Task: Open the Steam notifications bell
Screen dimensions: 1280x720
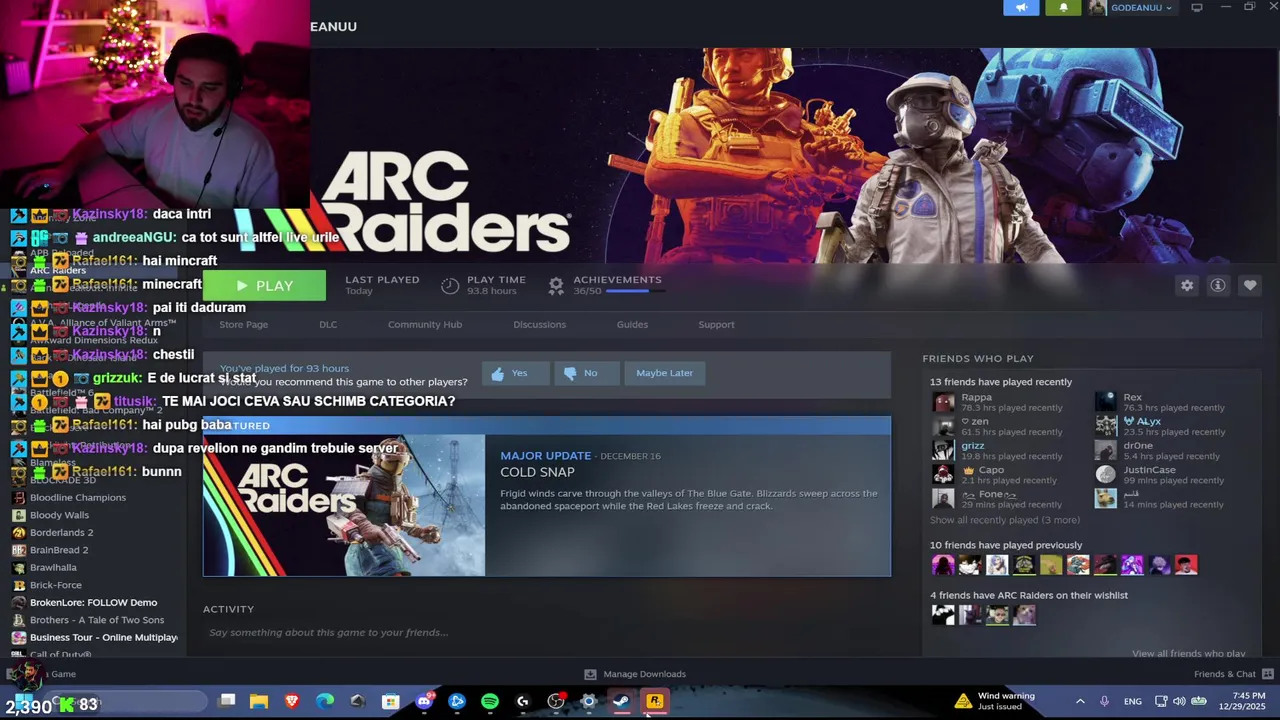Action: point(1063,8)
